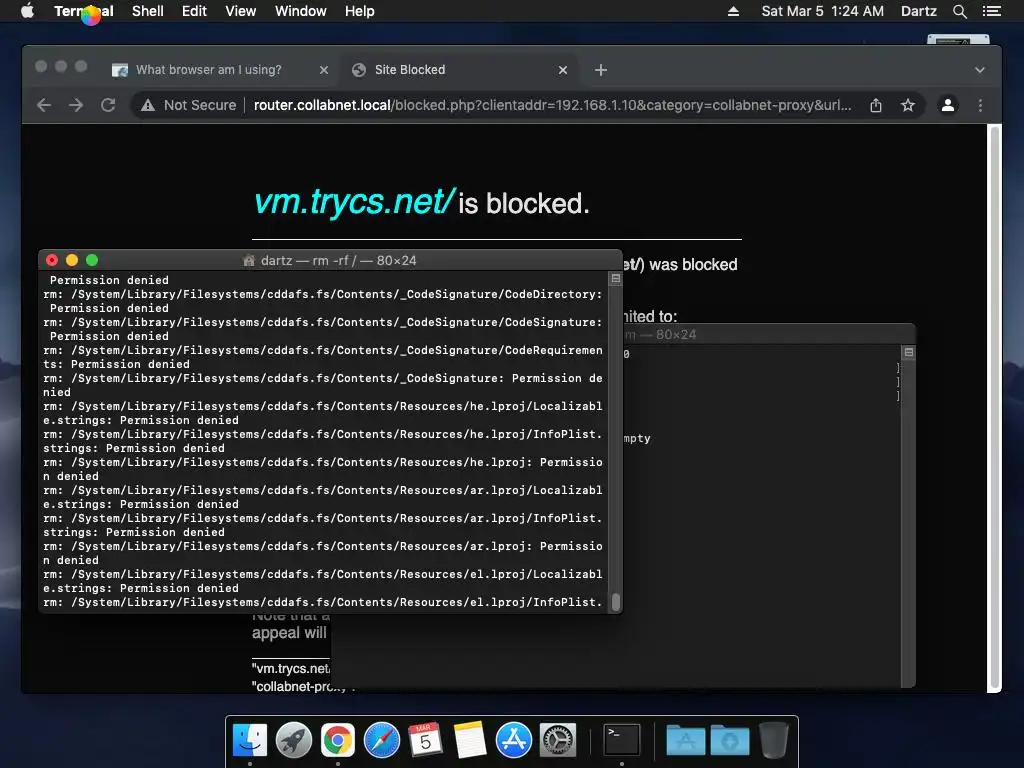Click the date and time in the menu bar

822,11
